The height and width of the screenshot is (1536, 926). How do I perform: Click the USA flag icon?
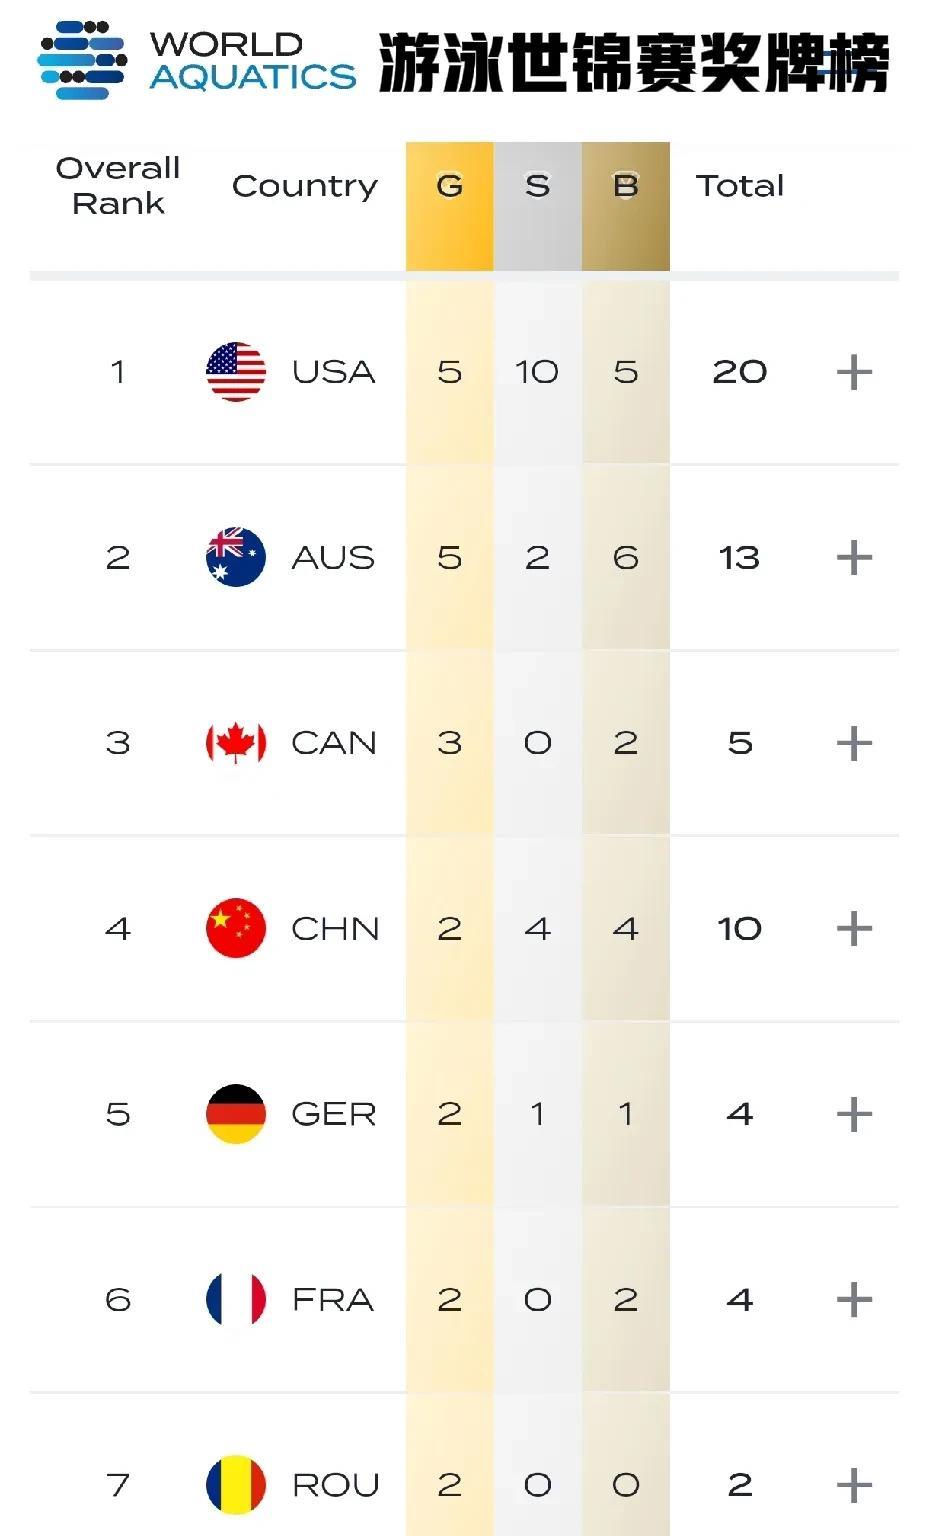point(236,372)
